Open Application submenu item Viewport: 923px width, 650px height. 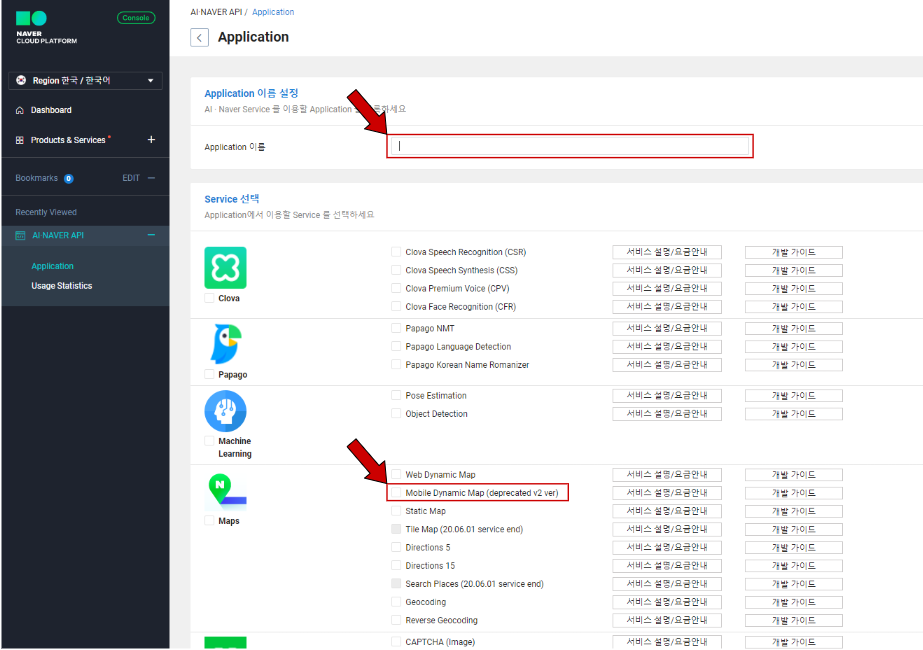pos(52,266)
